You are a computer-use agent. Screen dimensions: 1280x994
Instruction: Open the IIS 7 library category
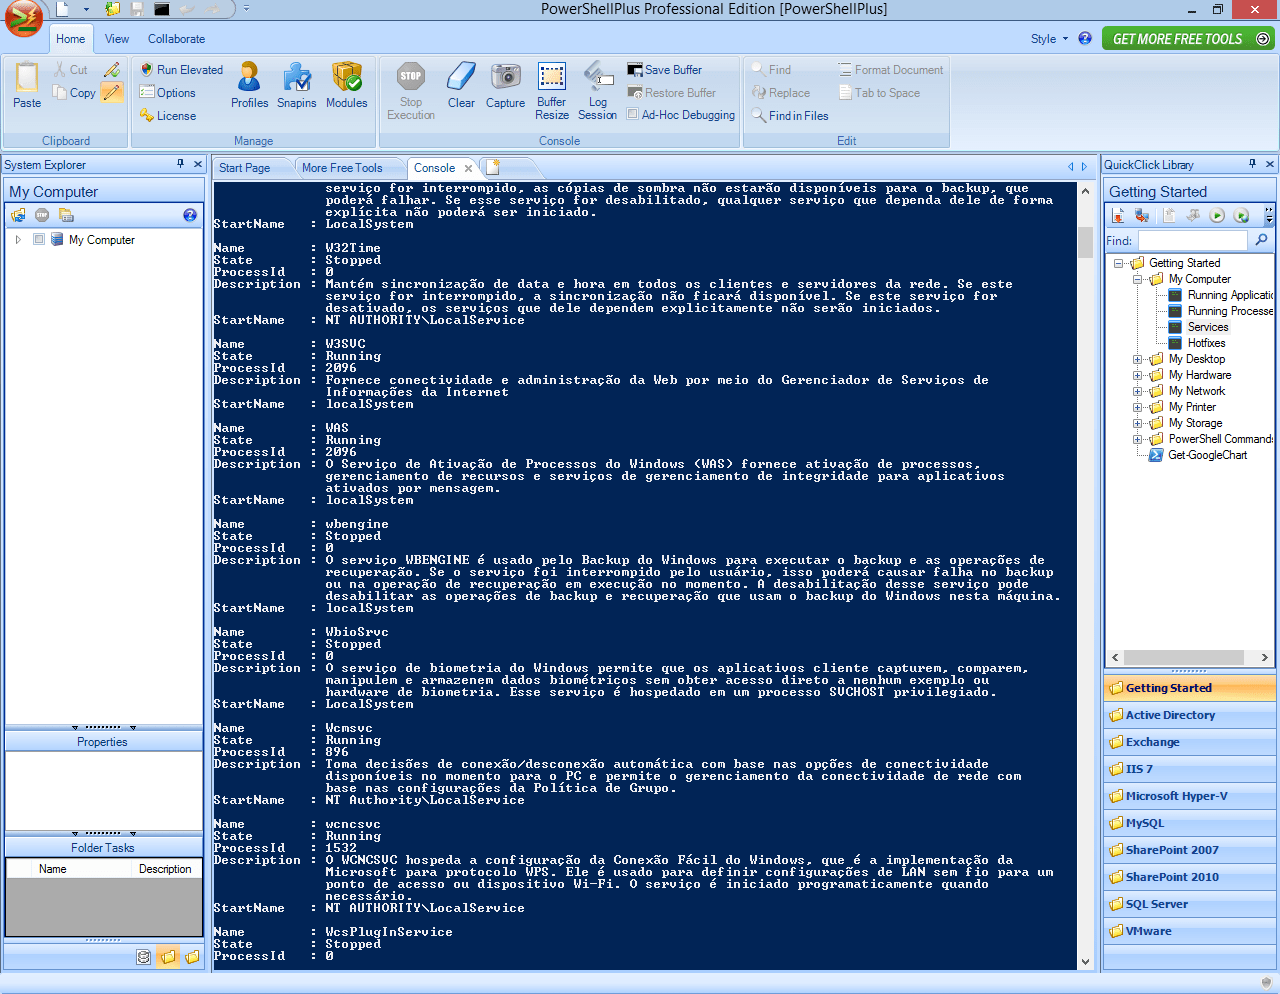point(1189,769)
